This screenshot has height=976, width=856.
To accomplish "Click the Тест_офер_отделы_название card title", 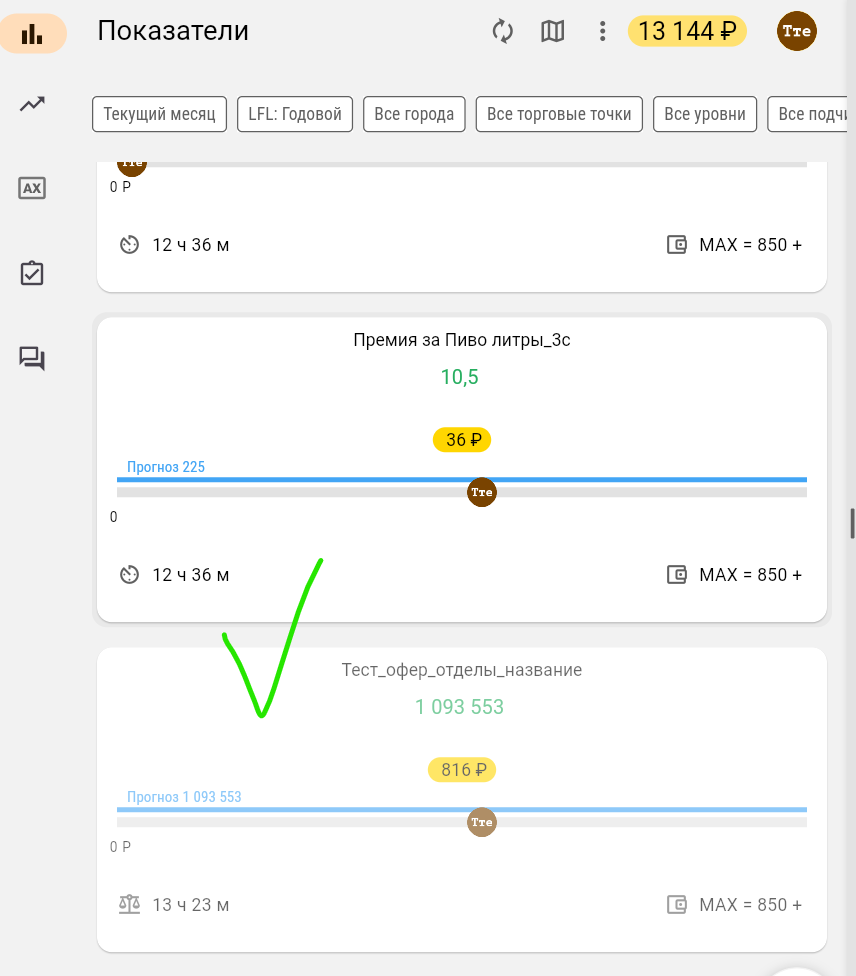I will tap(462, 670).
